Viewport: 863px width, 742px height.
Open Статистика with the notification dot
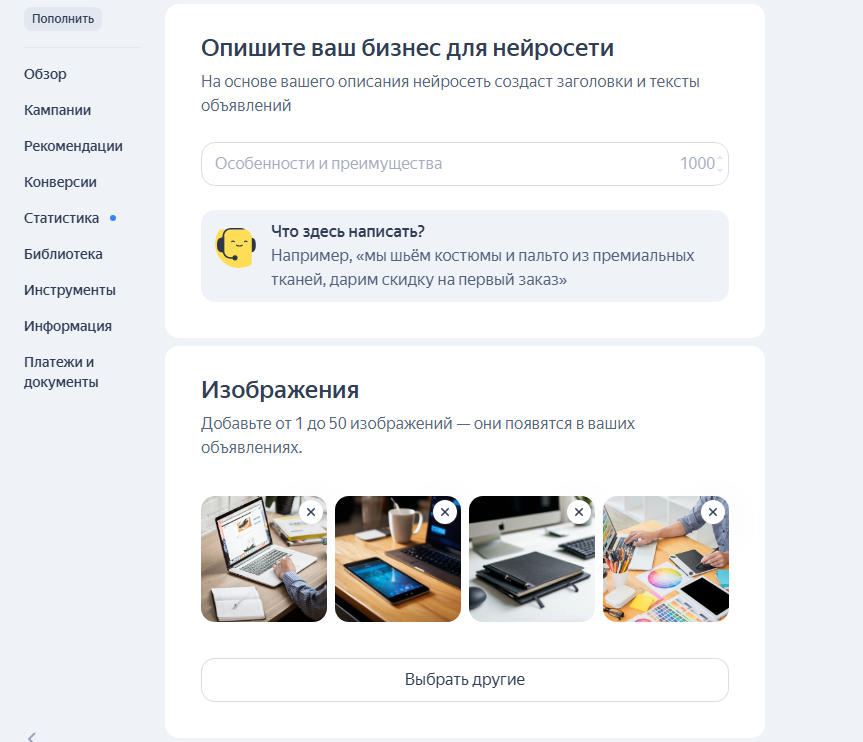coord(62,217)
